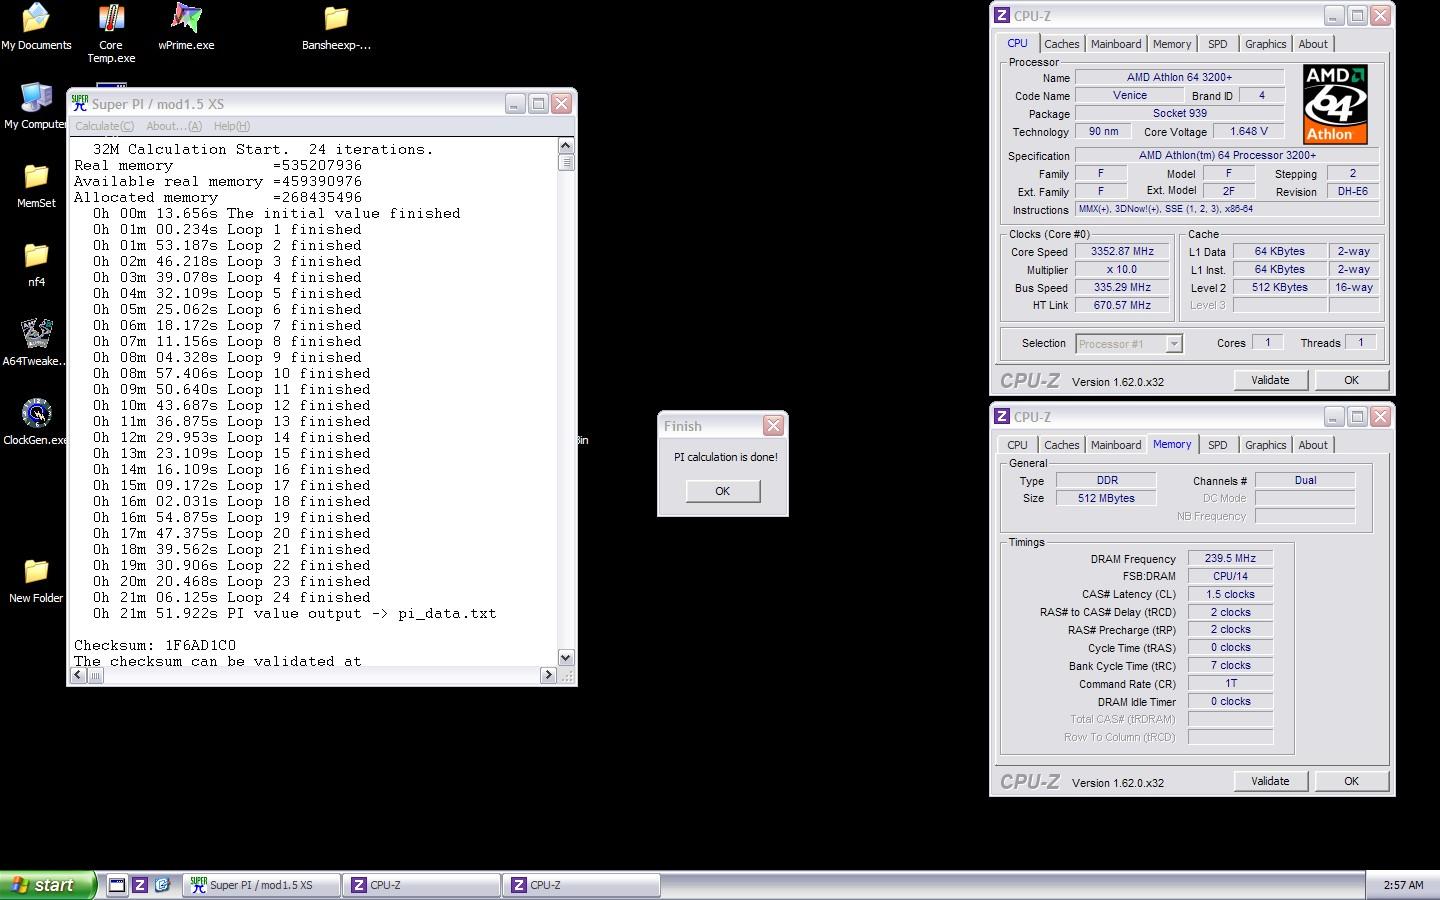Switch to Graphics tab in lower CPU-Z window

coord(1266,445)
